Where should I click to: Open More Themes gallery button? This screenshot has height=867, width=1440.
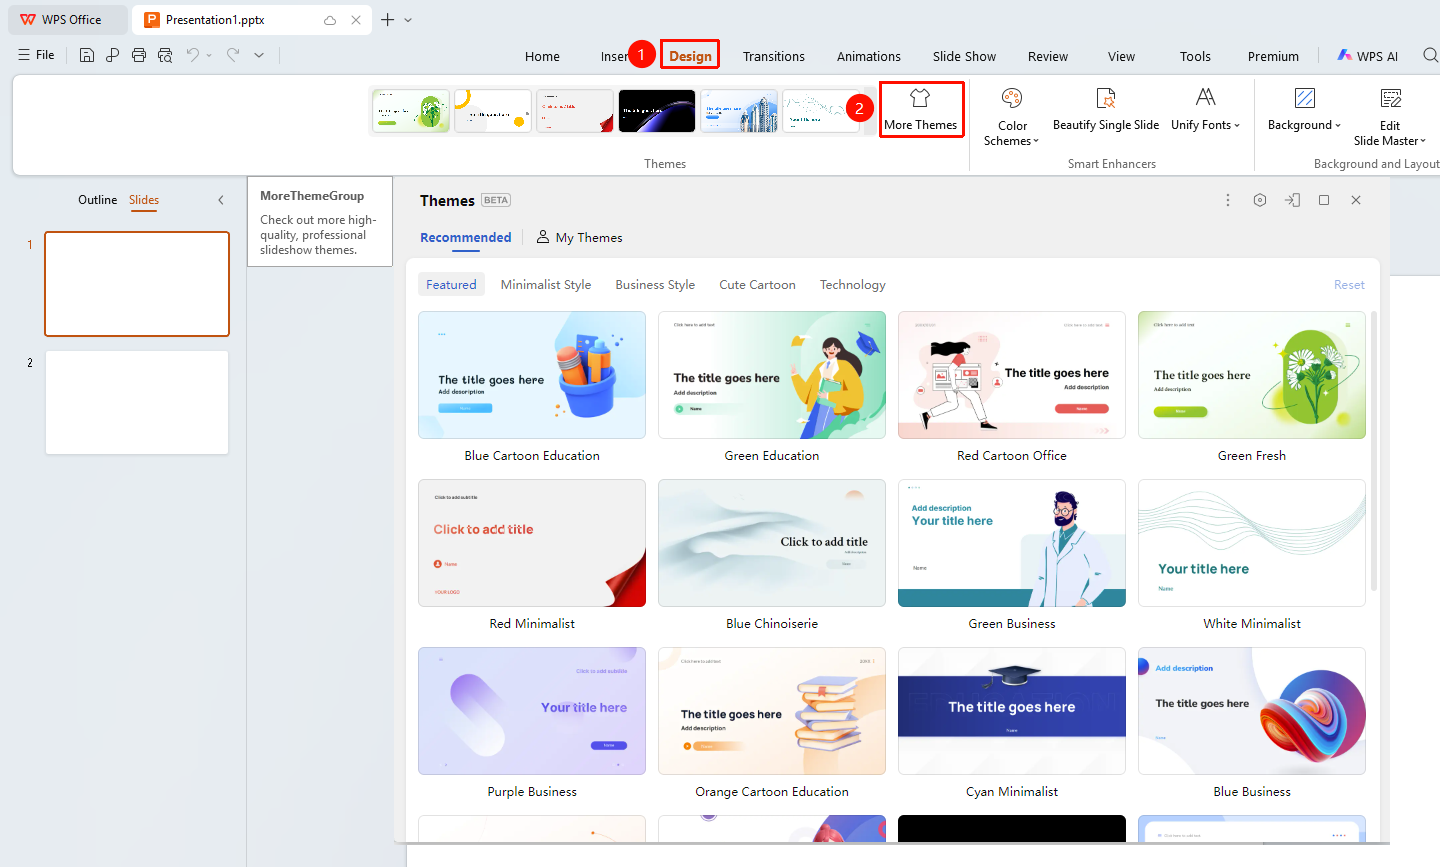tap(921, 110)
